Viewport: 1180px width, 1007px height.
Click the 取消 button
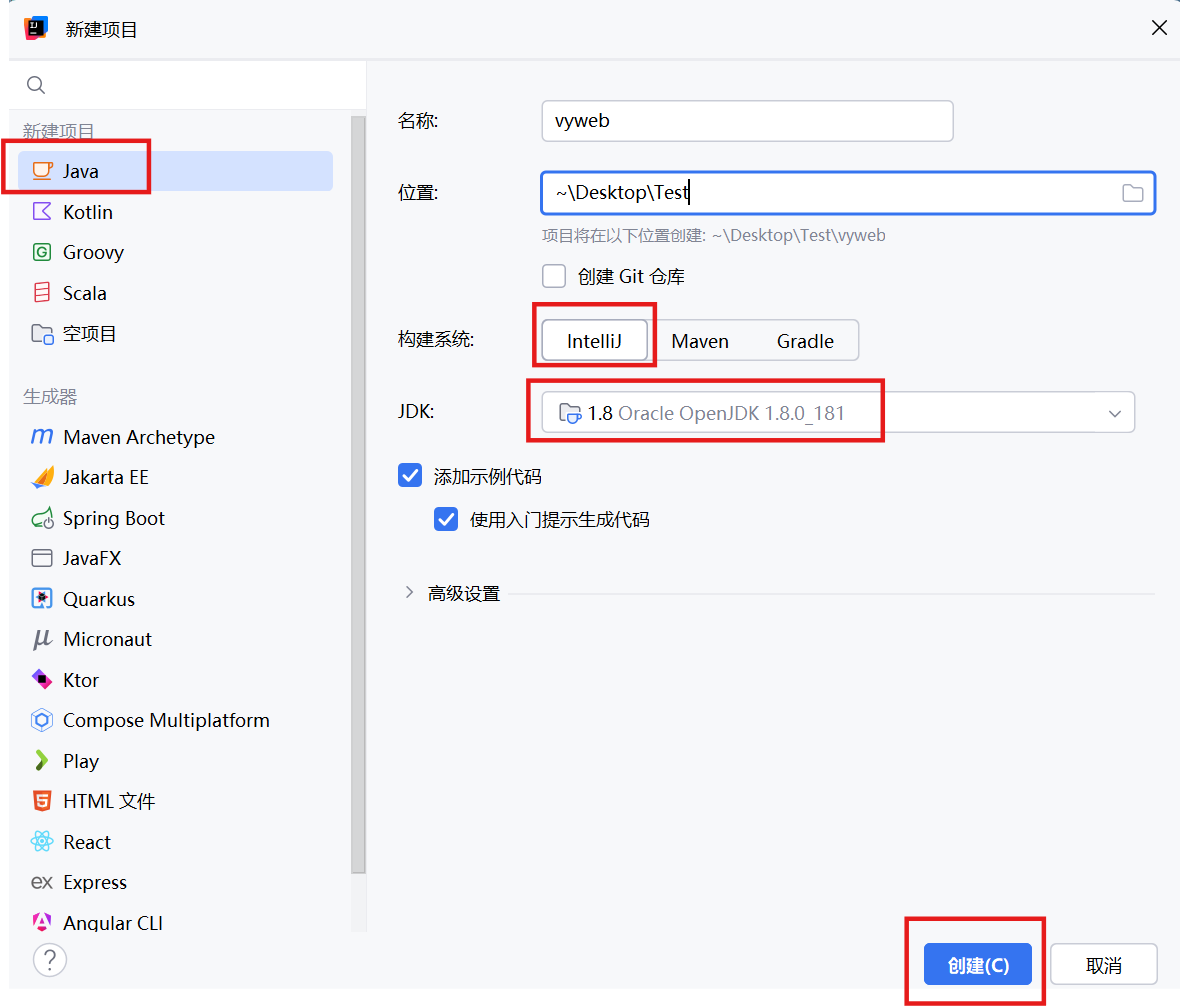coord(1104,964)
